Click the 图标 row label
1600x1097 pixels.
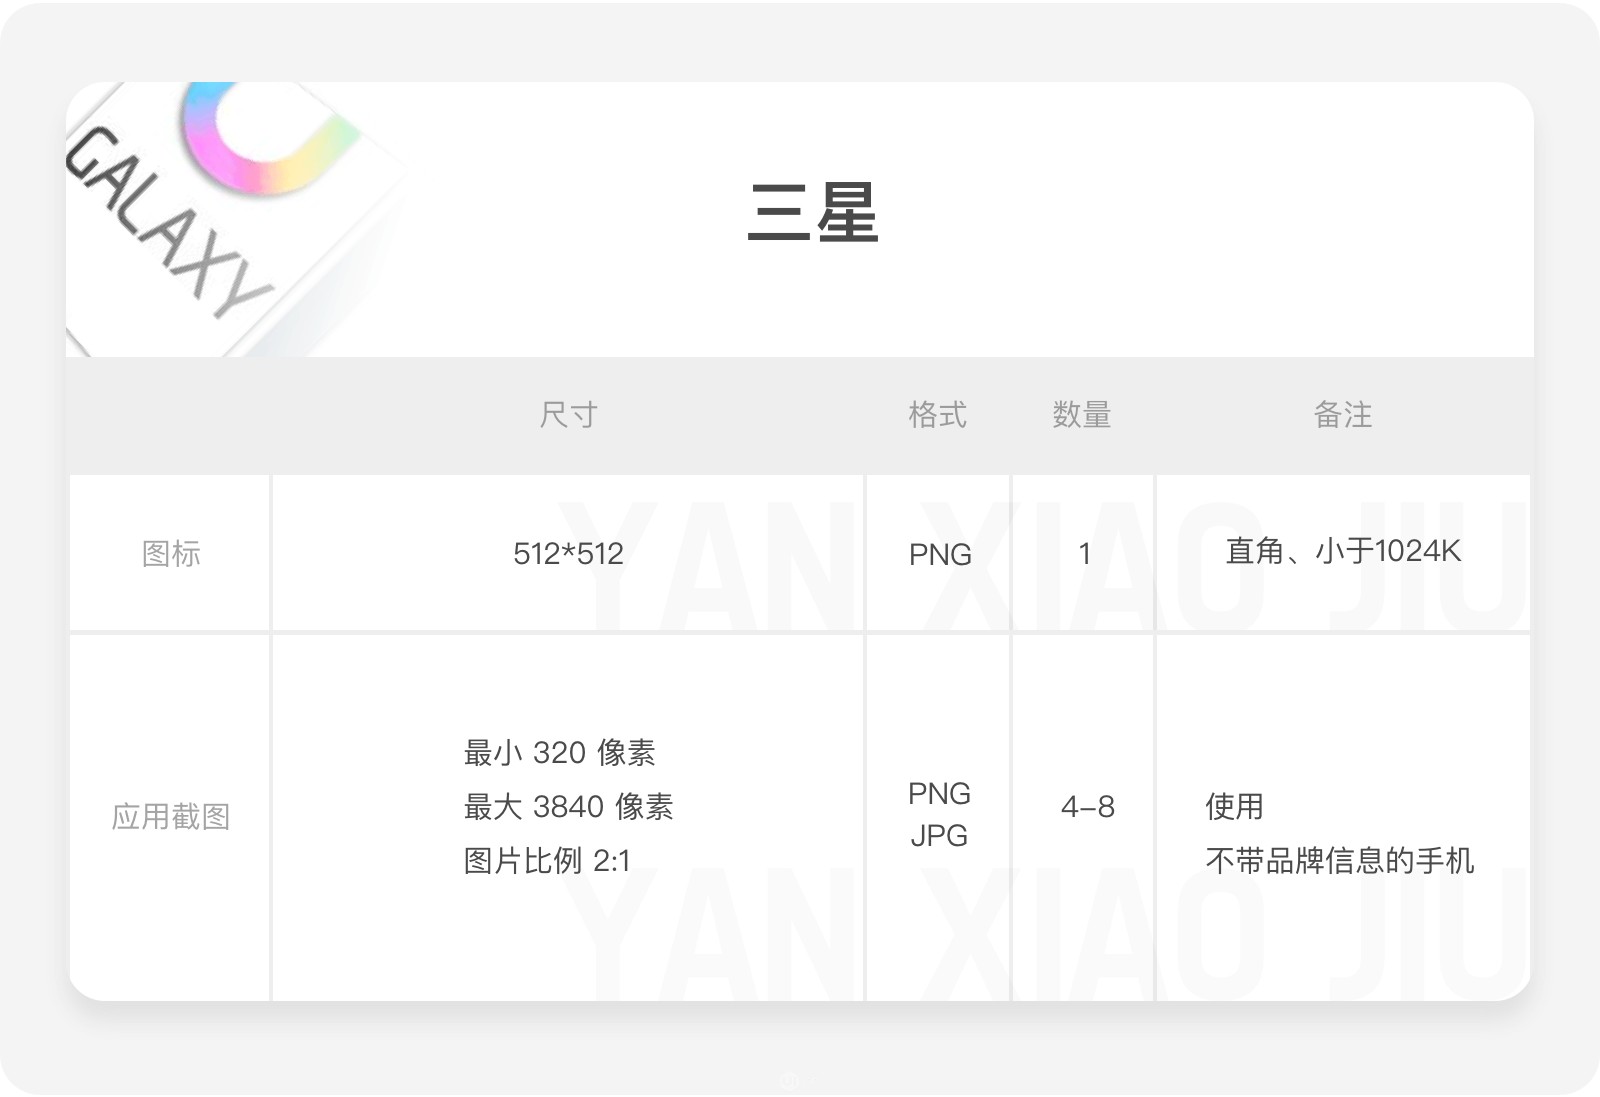click(171, 553)
